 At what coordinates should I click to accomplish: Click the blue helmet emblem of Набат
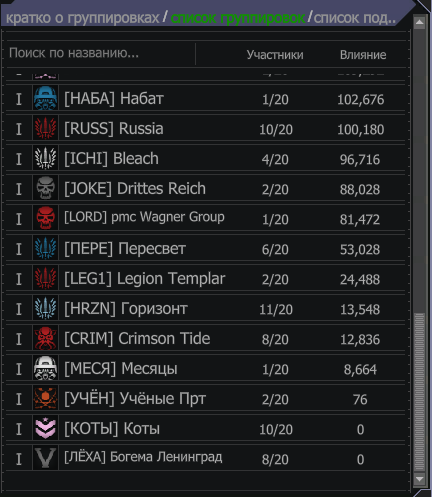tap(45, 98)
